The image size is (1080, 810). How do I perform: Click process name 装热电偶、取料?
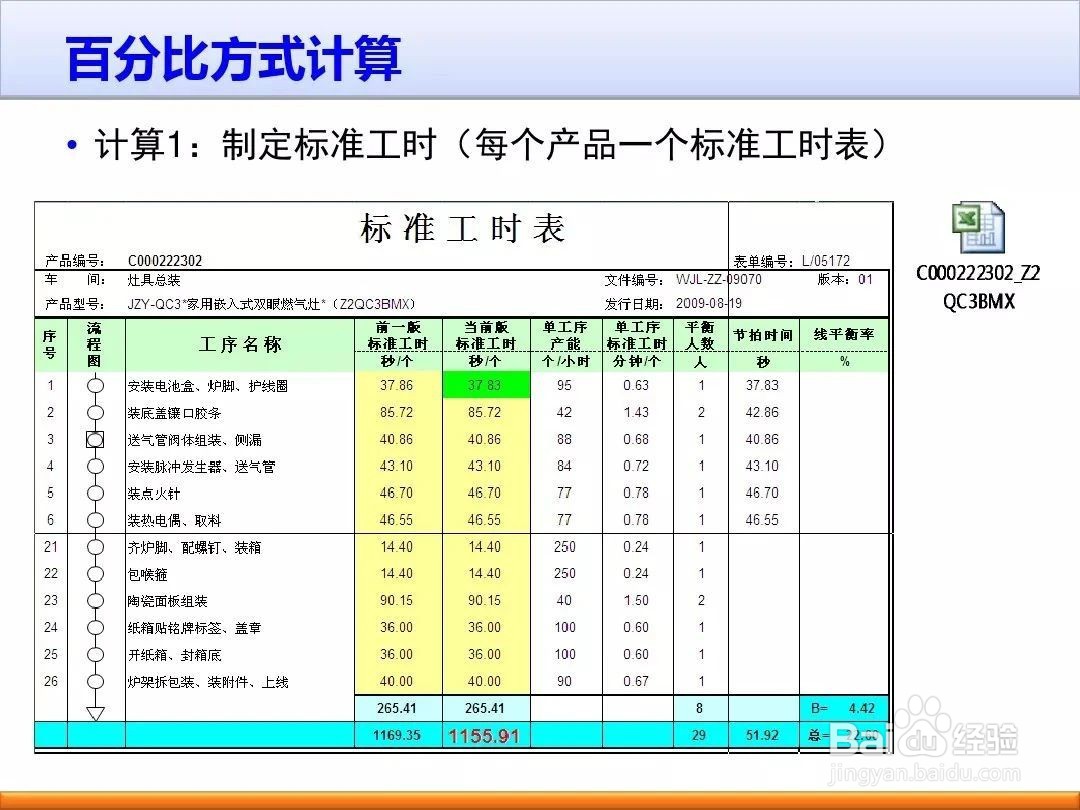(174, 521)
